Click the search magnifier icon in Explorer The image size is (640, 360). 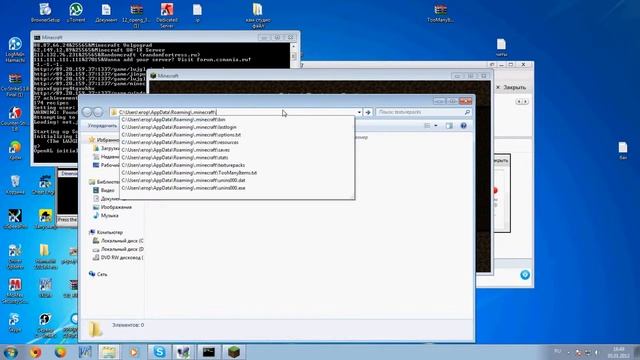pyautogui.click(x=467, y=112)
